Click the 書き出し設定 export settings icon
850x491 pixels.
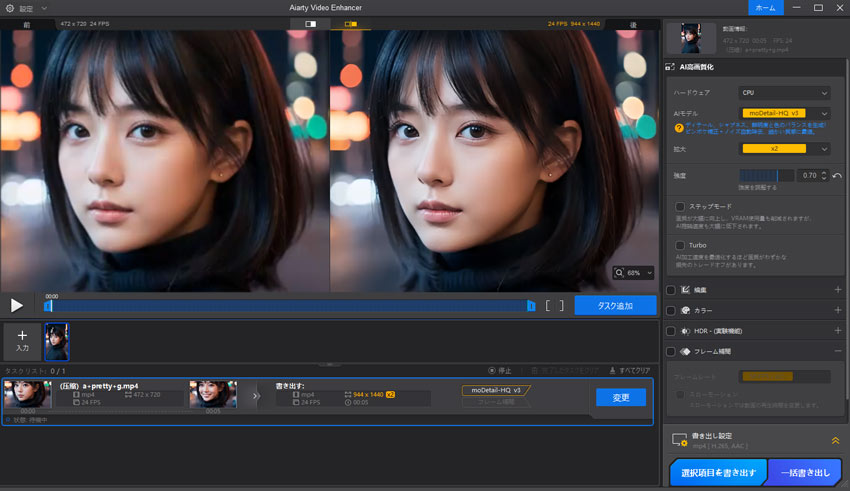679,440
